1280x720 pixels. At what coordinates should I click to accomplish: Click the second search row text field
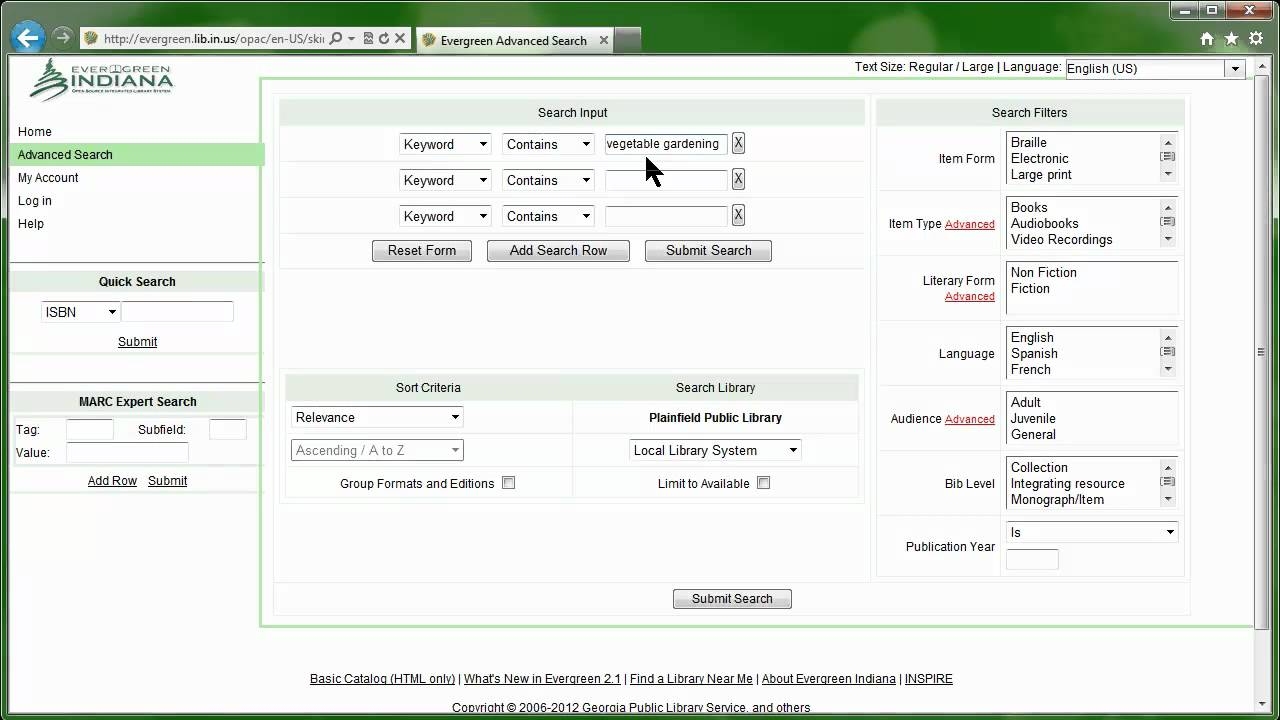click(x=666, y=180)
